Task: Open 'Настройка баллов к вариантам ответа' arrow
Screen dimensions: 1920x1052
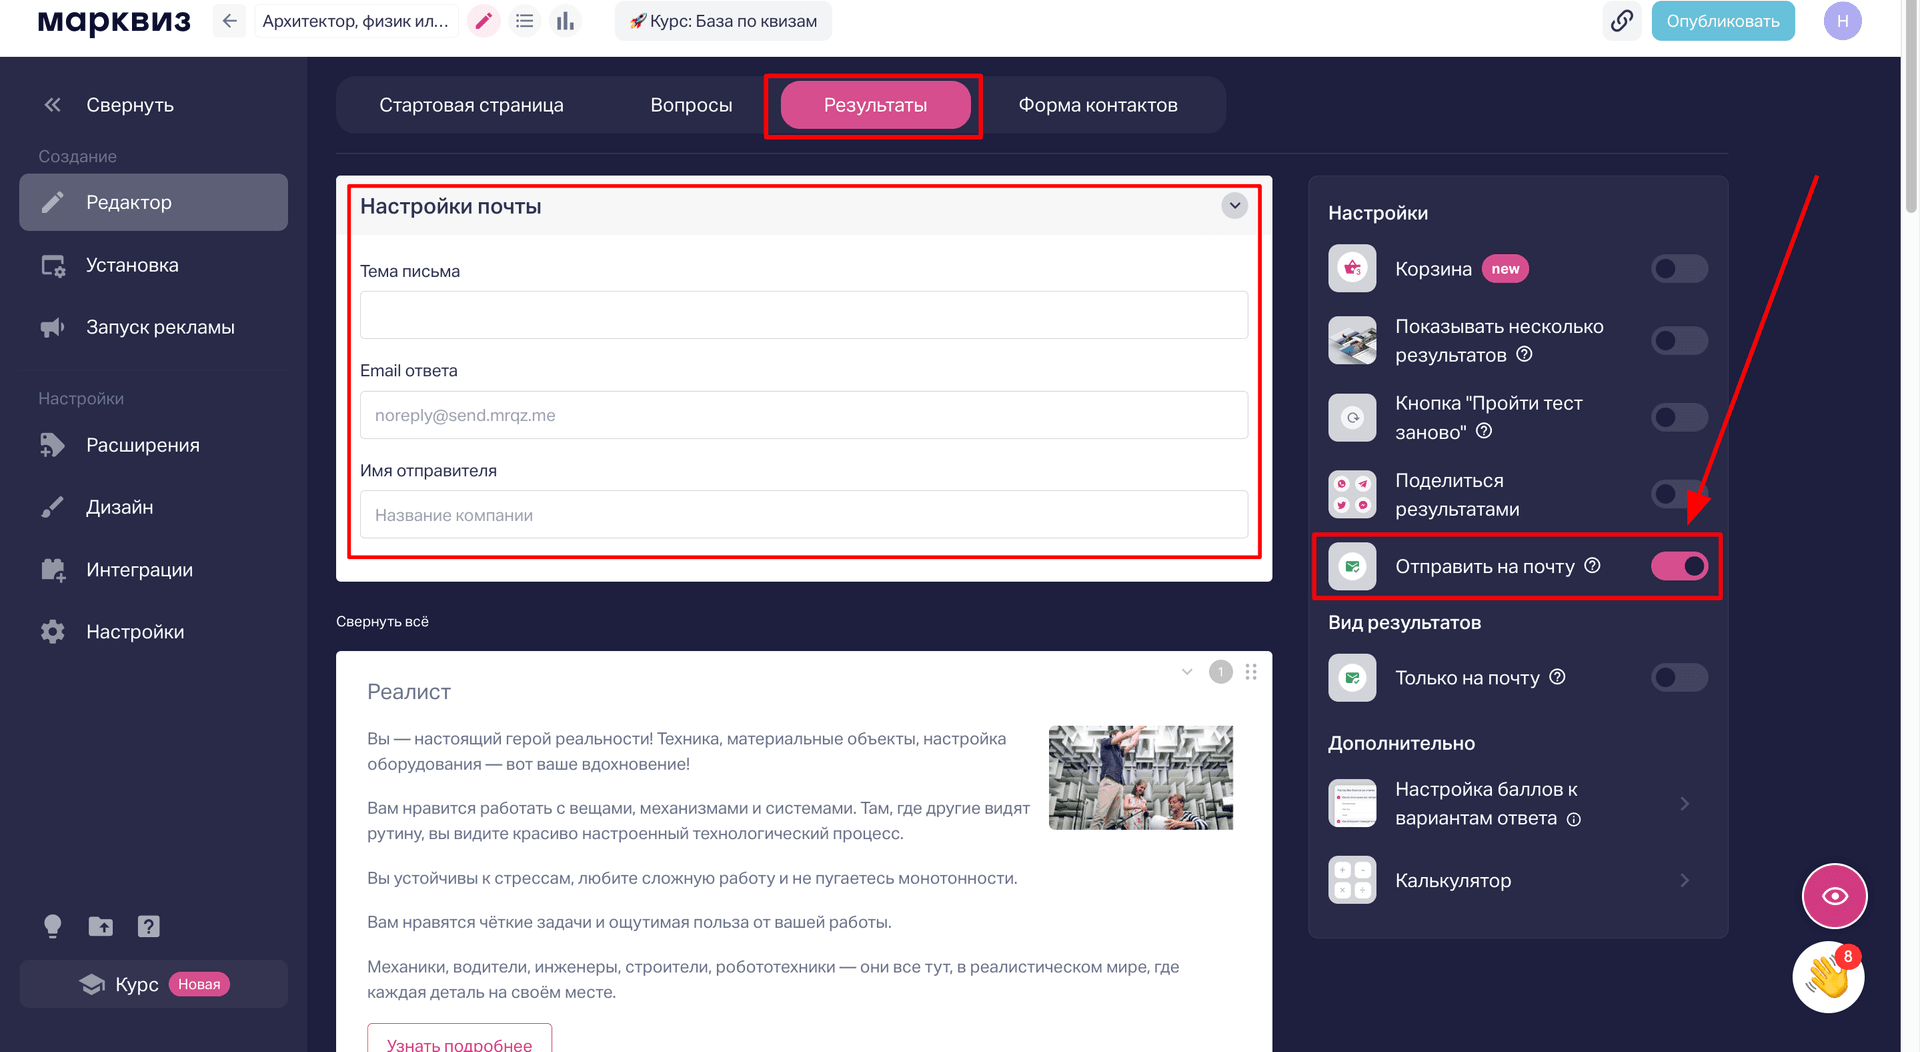Action: coord(1685,803)
